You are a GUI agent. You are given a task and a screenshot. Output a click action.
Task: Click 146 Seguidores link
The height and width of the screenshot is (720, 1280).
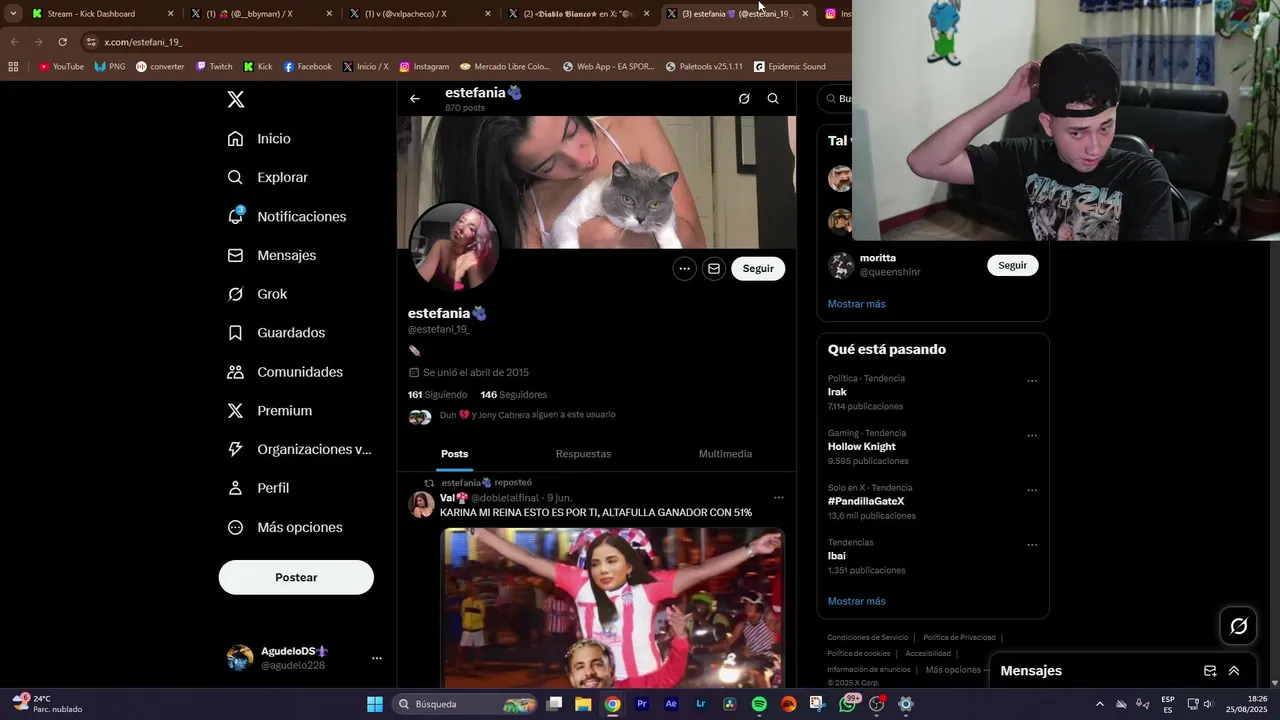click(514, 394)
